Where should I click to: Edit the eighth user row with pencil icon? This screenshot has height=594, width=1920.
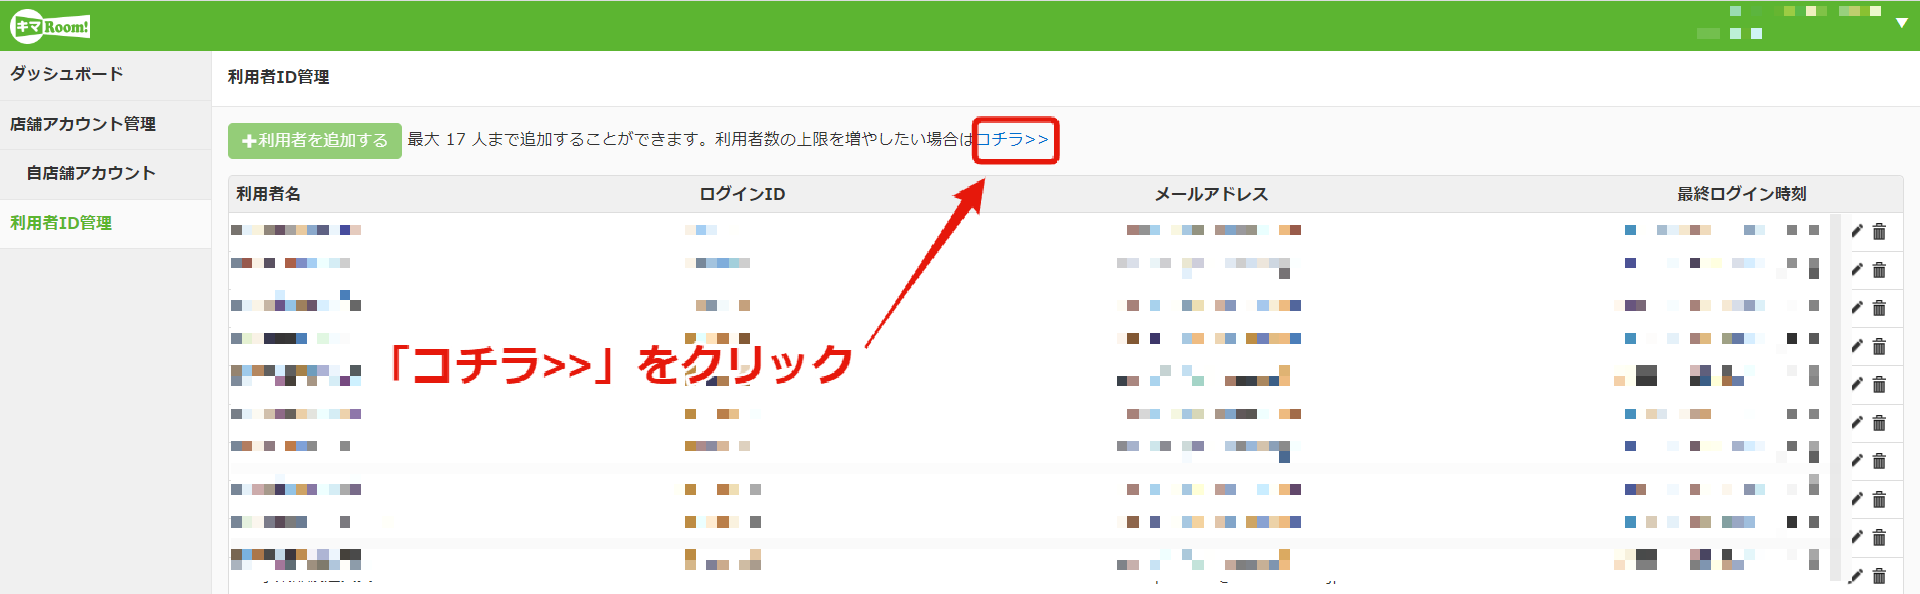tap(1857, 499)
